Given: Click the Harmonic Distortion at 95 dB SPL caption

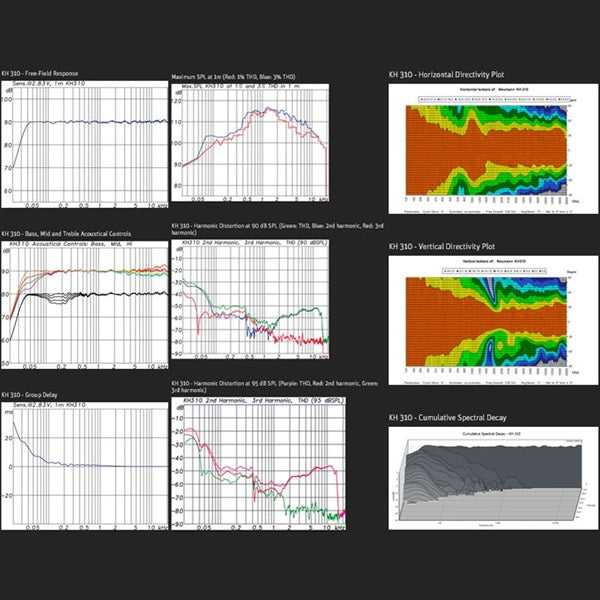Looking at the screenshot, I should [250, 386].
